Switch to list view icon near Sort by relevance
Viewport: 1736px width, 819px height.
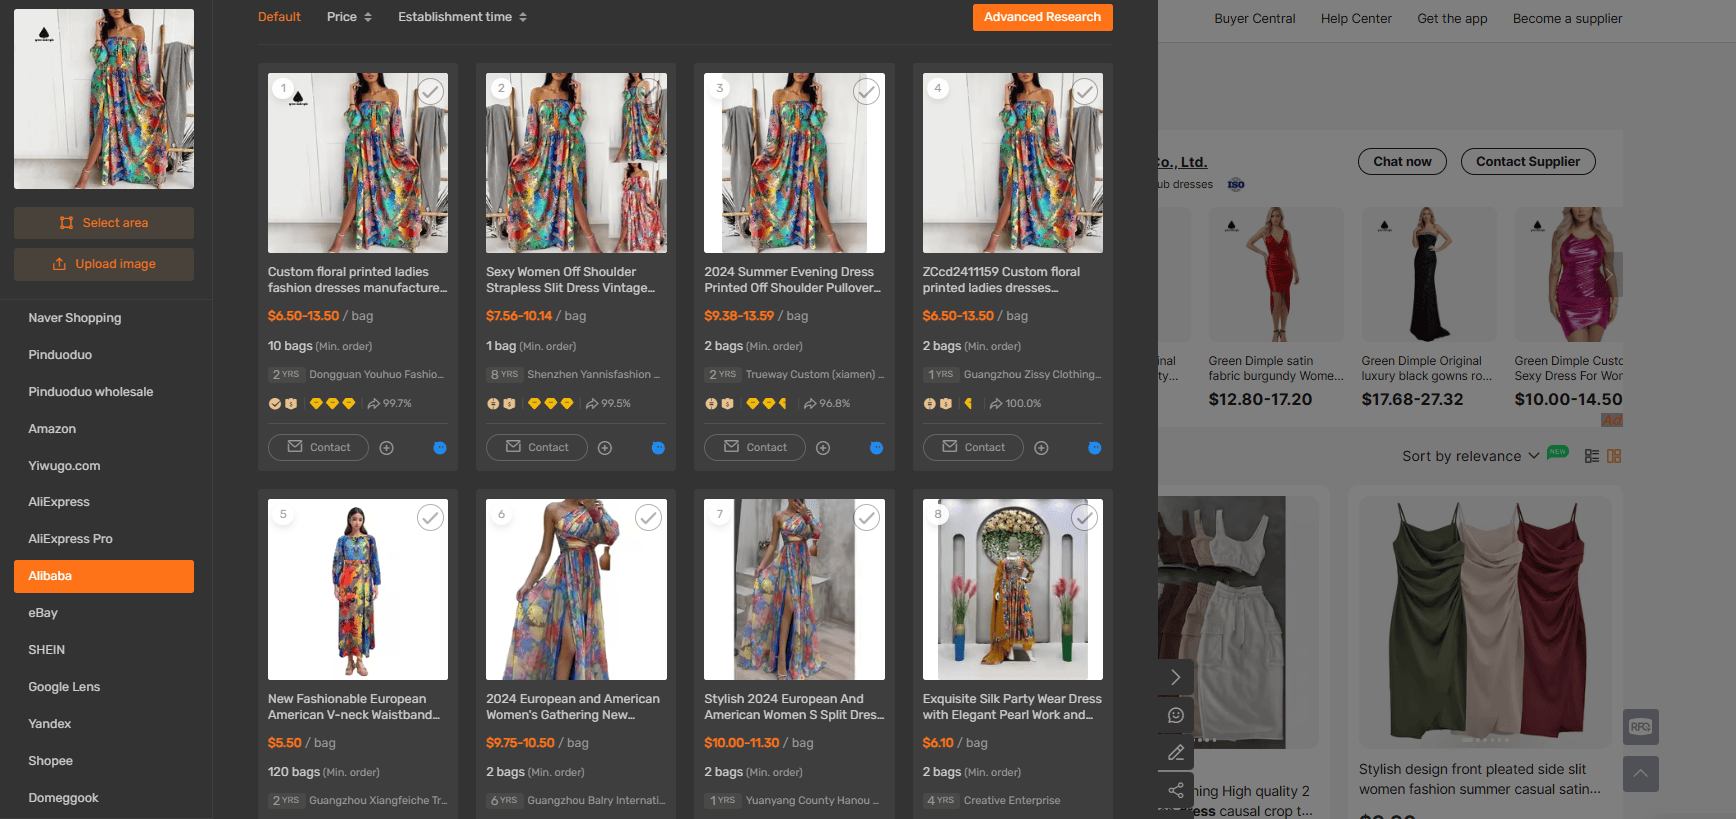tap(1592, 456)
